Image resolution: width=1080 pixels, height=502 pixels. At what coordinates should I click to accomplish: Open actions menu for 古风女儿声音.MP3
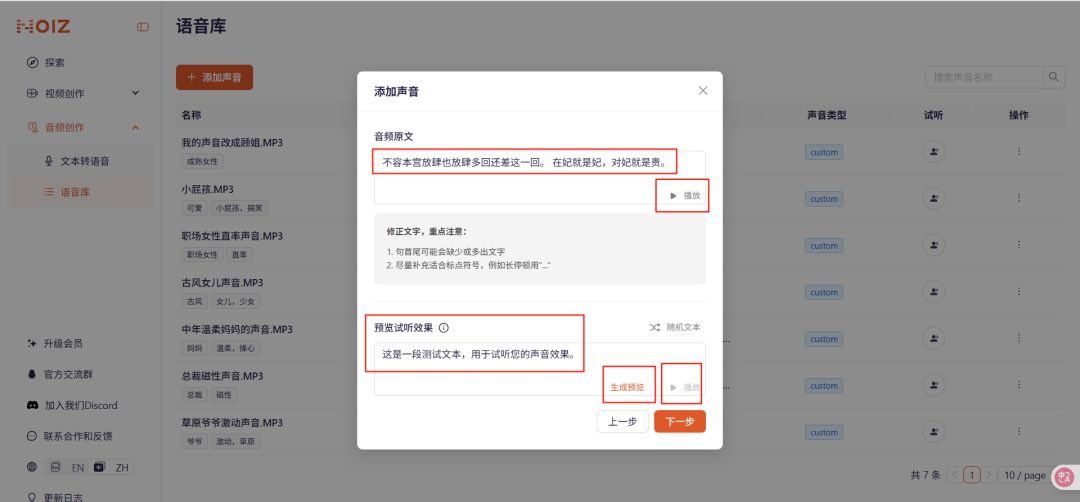pos(1019,292)
